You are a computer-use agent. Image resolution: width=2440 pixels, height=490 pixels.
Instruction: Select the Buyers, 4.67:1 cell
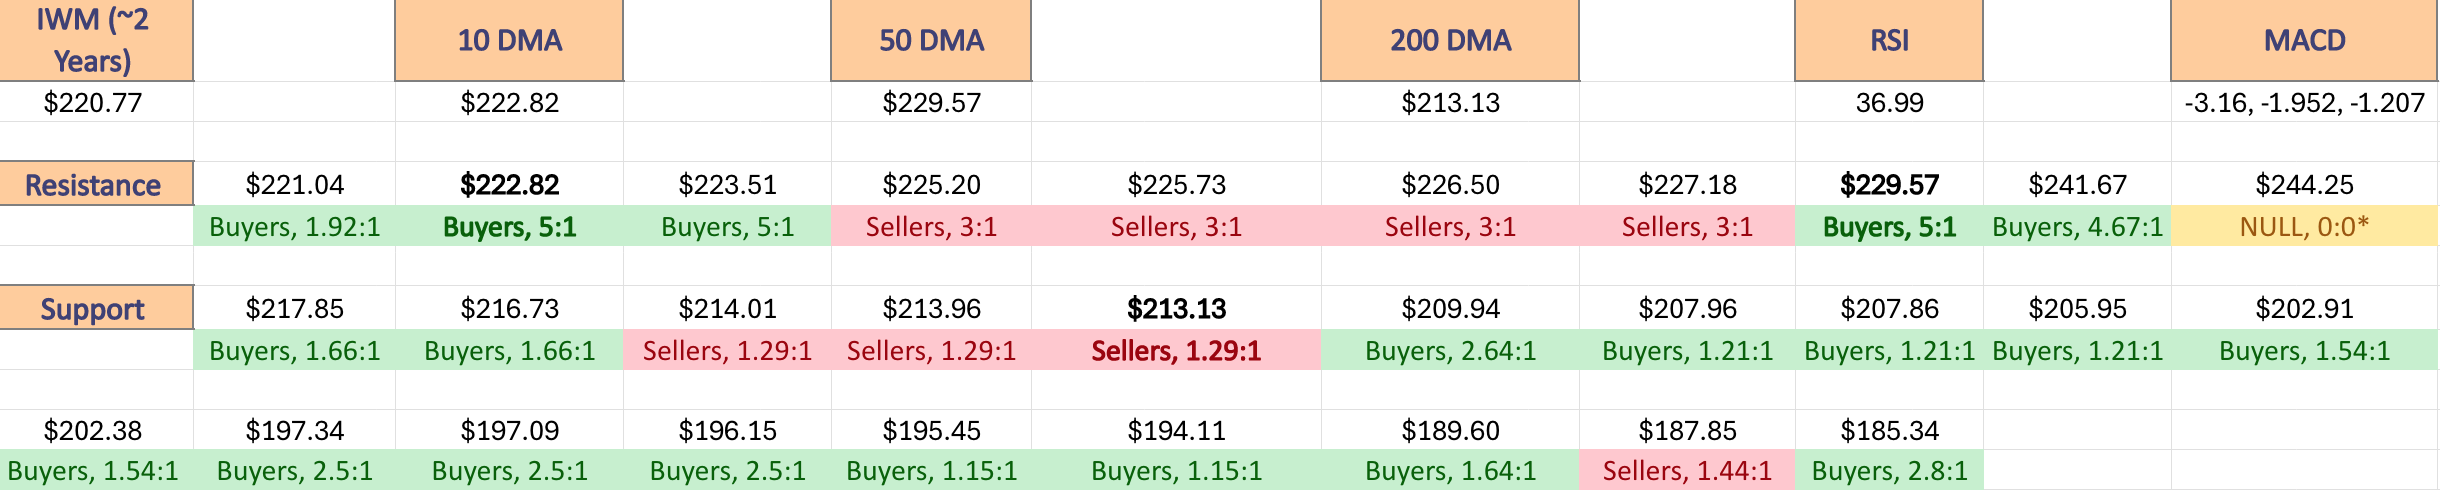tap(2077, 226)
